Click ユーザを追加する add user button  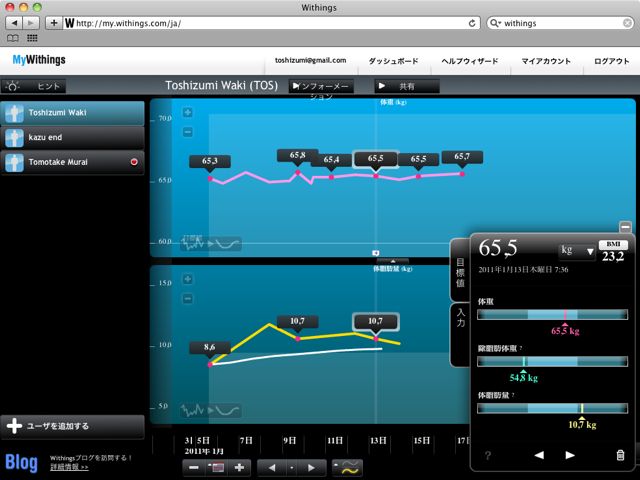pos(73,426)
